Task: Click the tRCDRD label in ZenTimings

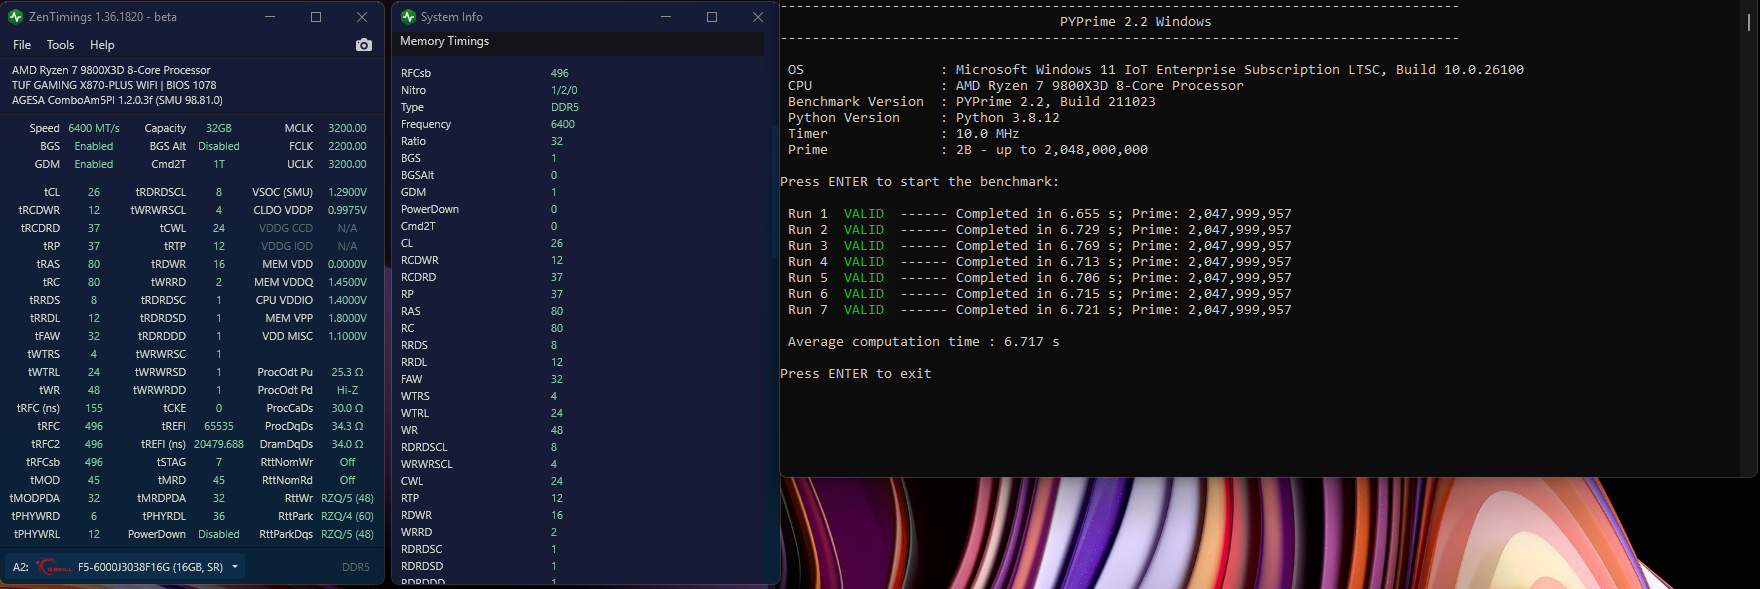Action: [40, 228]
